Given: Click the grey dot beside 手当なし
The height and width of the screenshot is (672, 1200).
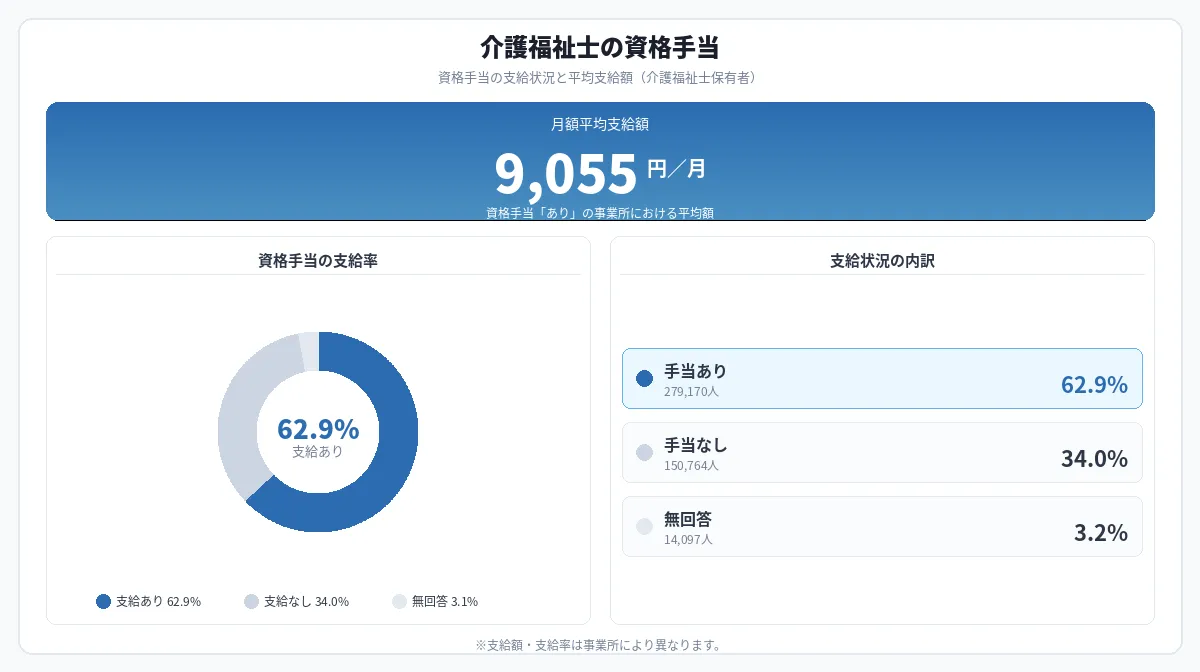Looking at the screenshot, I should coord(644,452).
